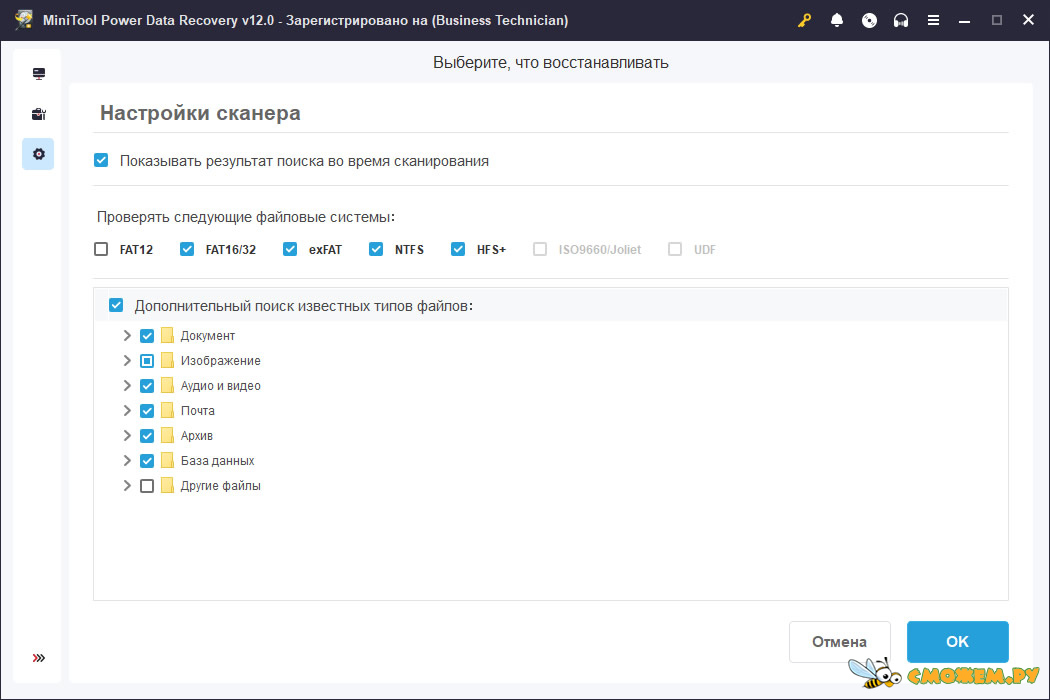Expand the Архив tree node
This screenshot has height=700, width=1050.
127,435
